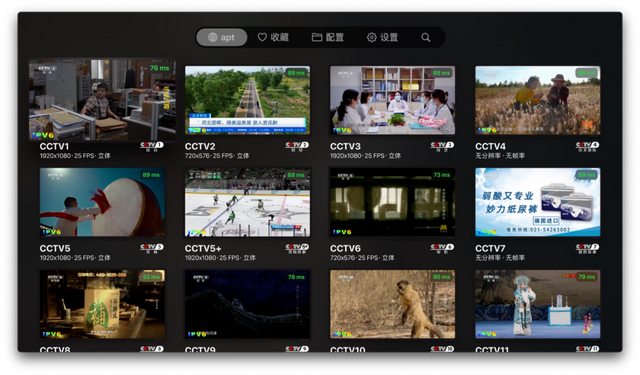Open the CCTV6 channel thumbnail
640x375 pixels.
pos(393,202)
